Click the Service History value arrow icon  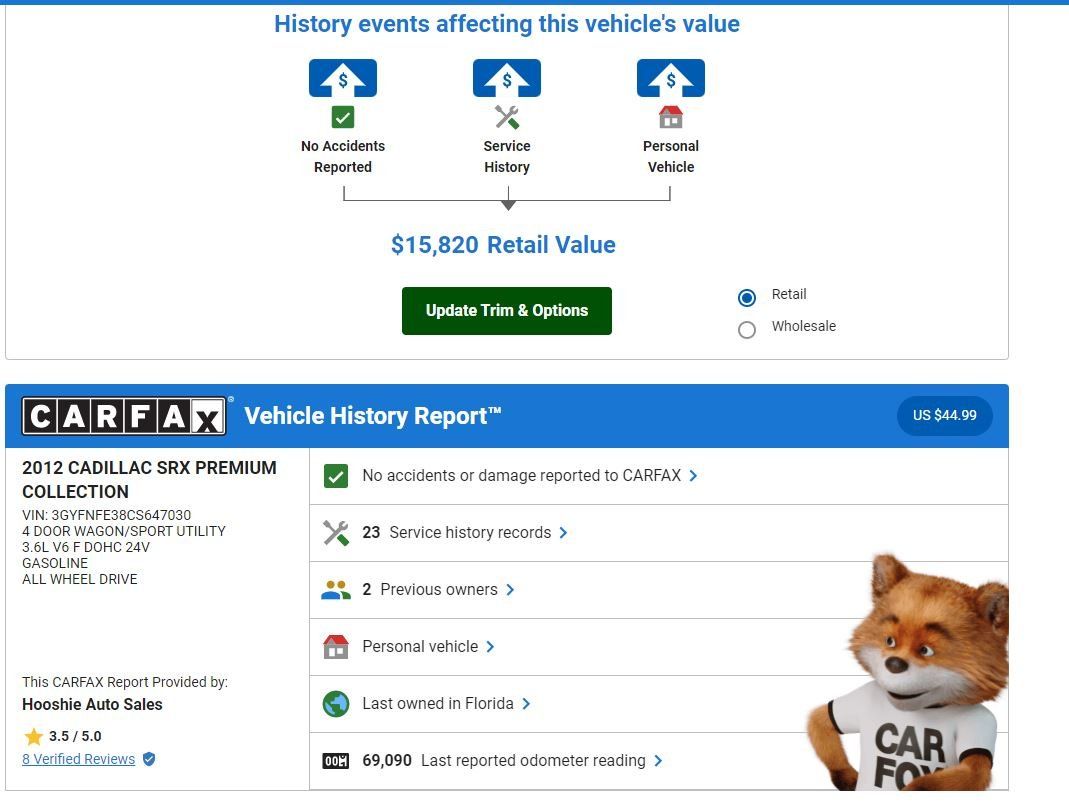click(507, 78)
